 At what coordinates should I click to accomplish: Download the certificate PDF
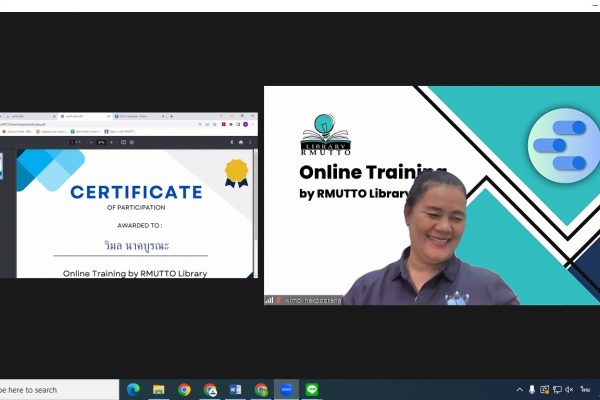(232, 142)
